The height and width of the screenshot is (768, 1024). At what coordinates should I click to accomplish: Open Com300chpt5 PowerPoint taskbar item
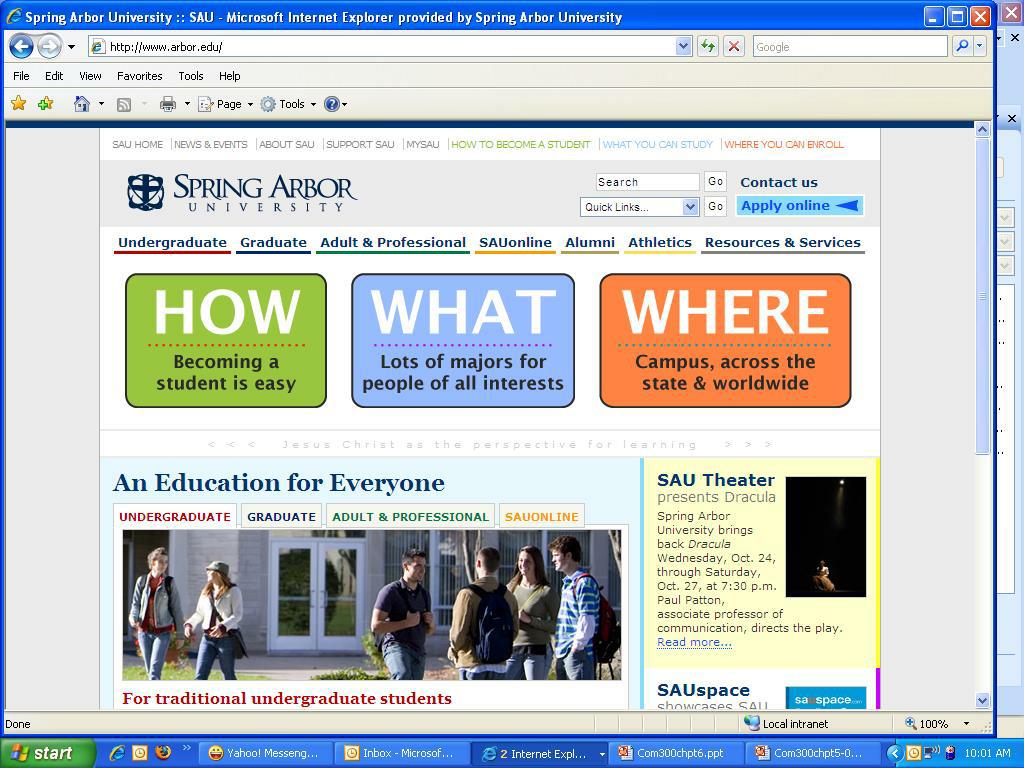812,753
